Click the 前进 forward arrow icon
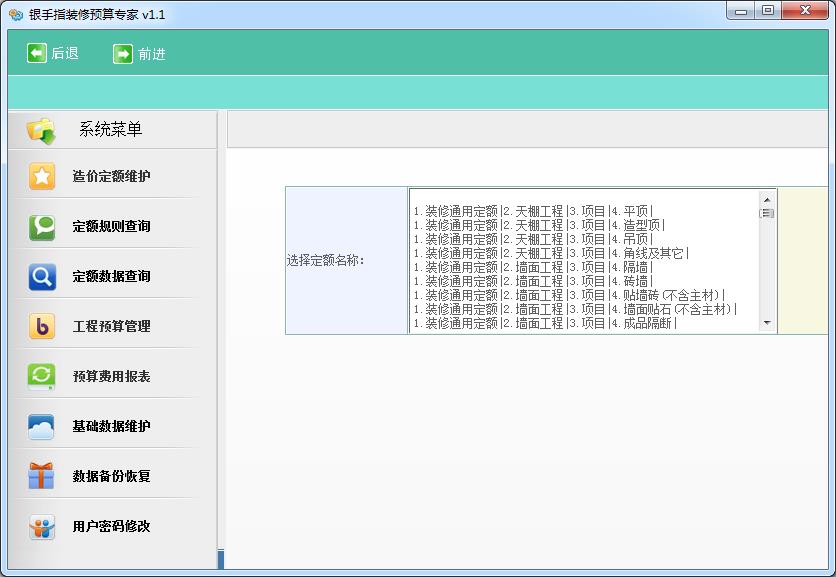 [x=123, y=54]
